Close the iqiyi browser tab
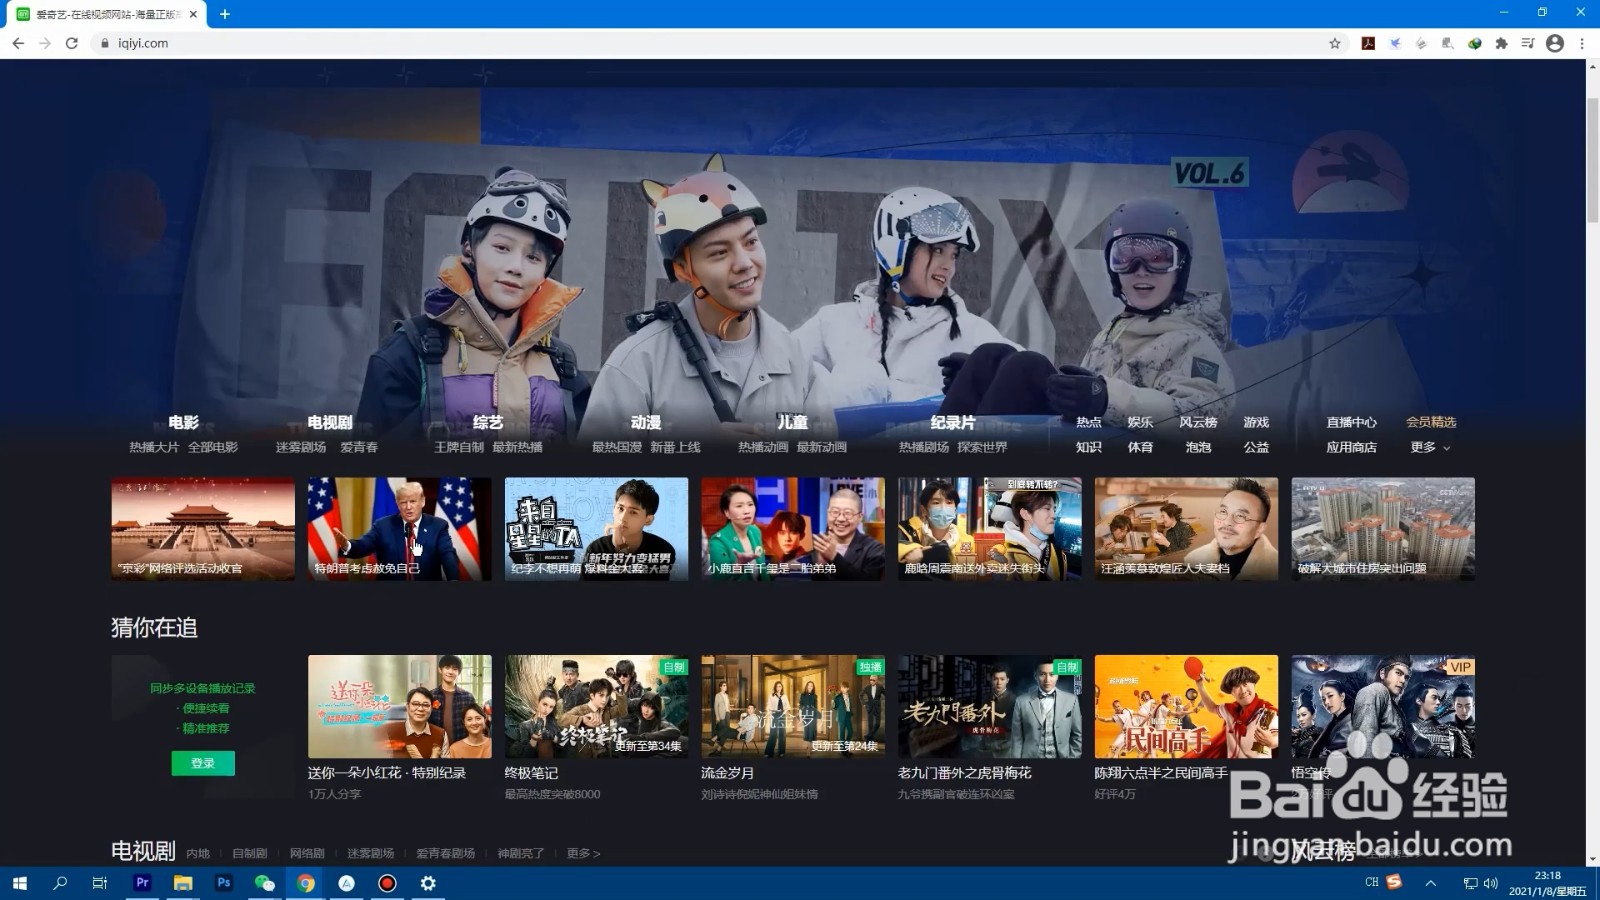1600x900 pixels. [193, 14]
